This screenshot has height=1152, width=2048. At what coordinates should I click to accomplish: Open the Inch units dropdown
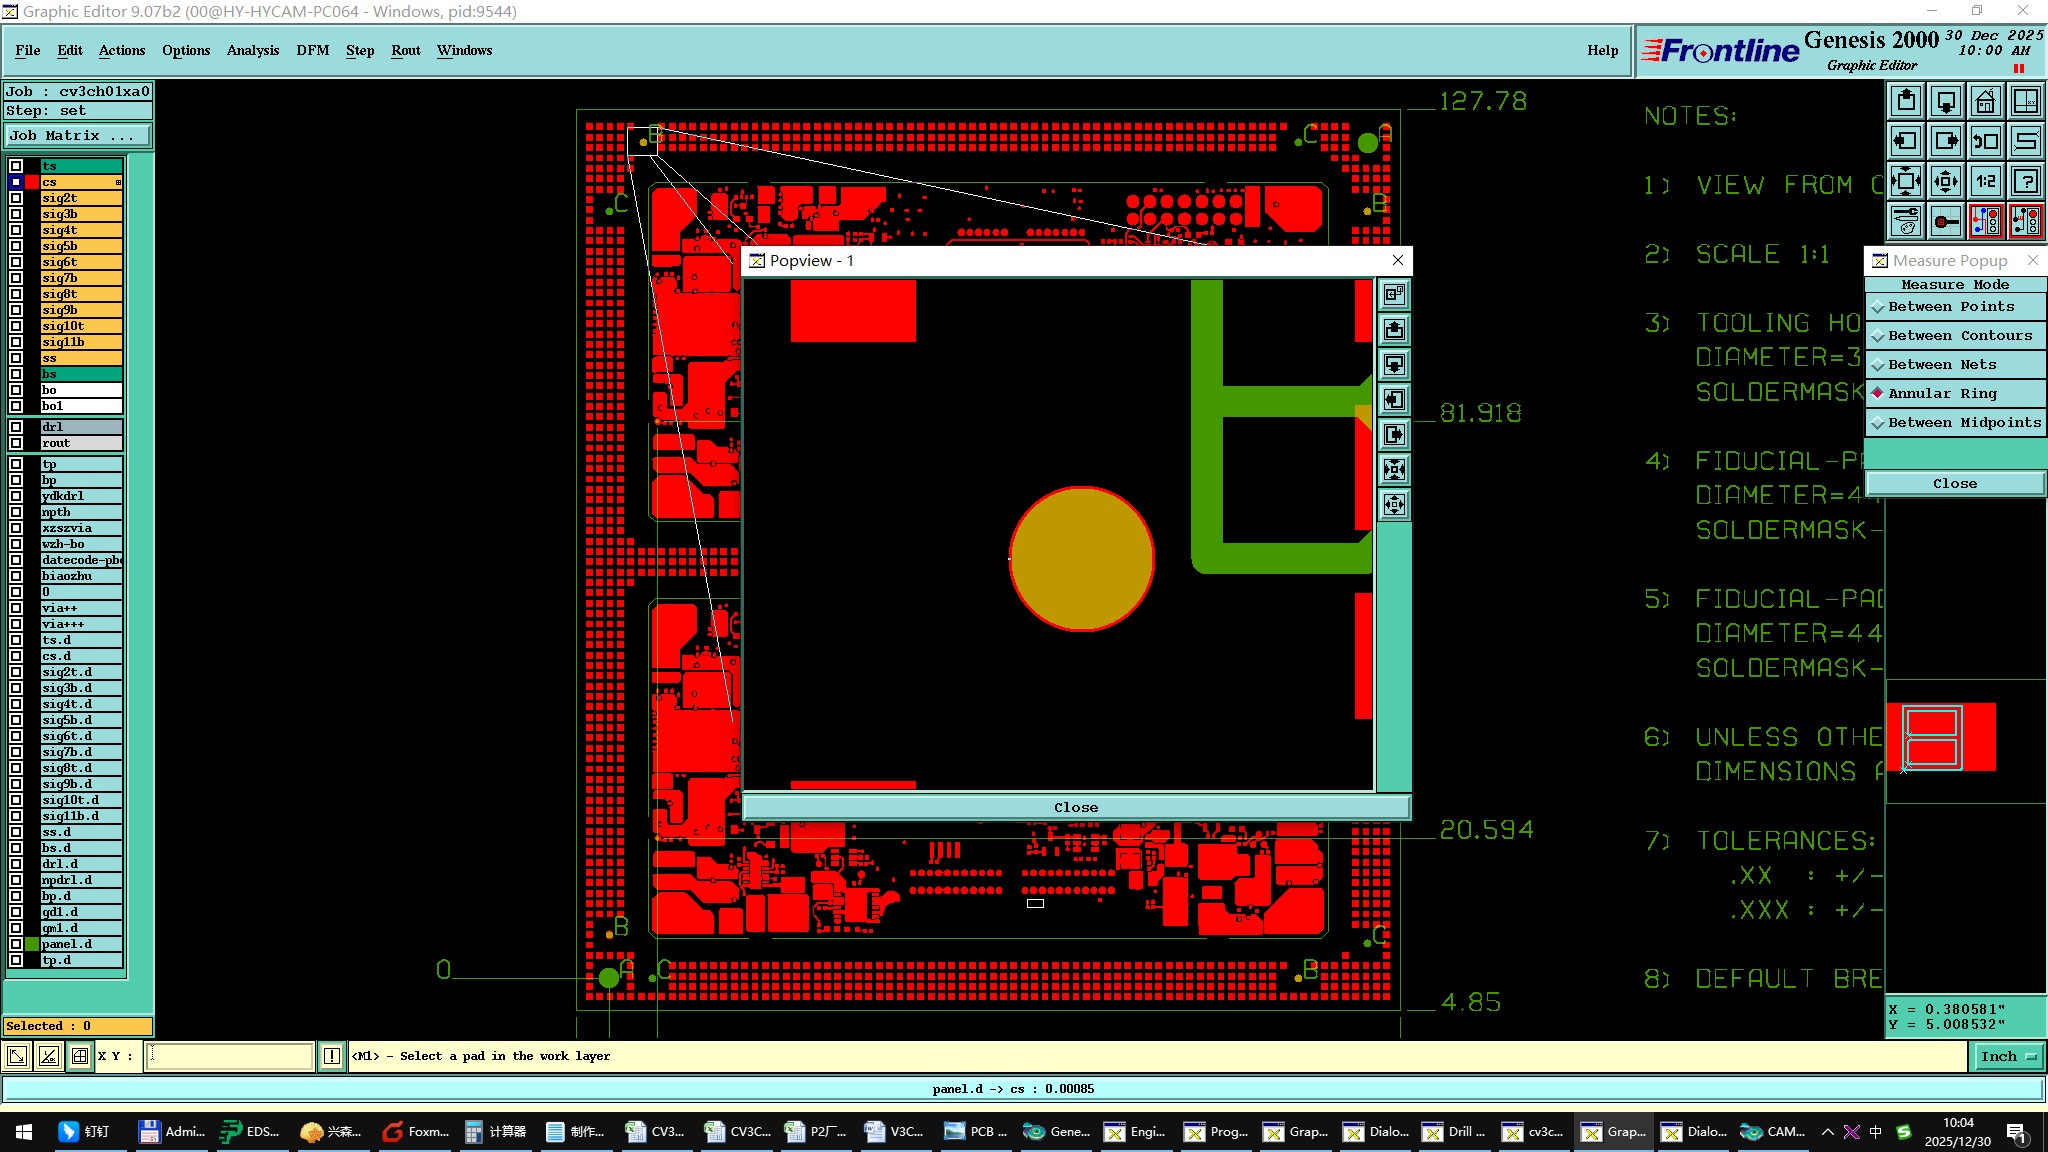tap(2007, 1056)
